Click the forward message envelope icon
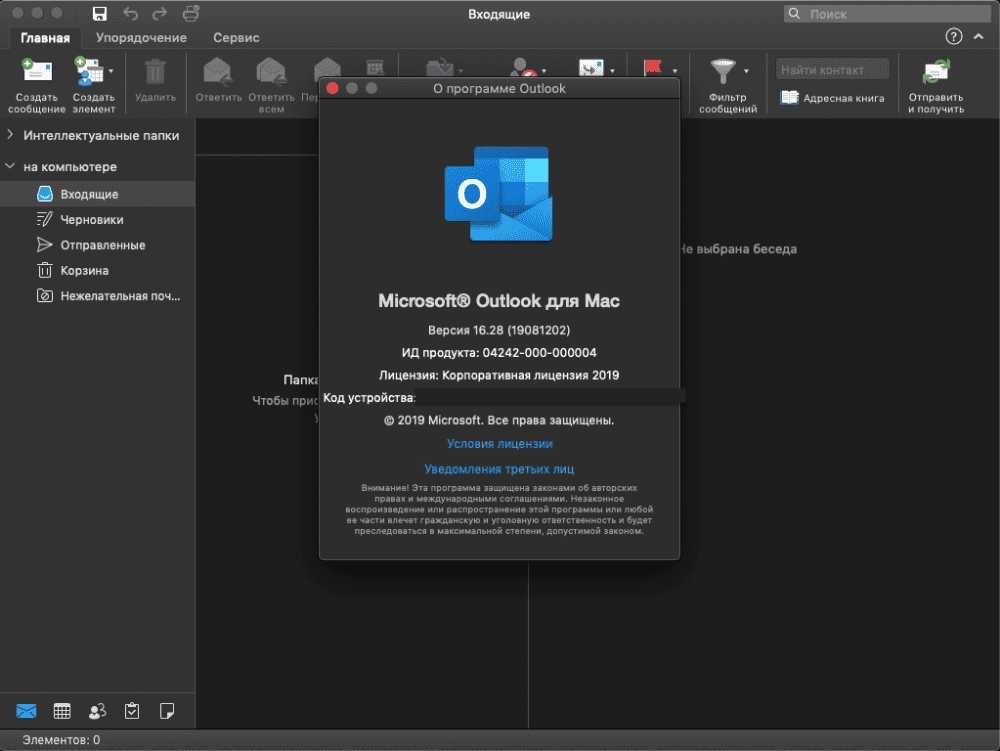The width and height of the screenshot is (1000, 751). tap(327, 68)
